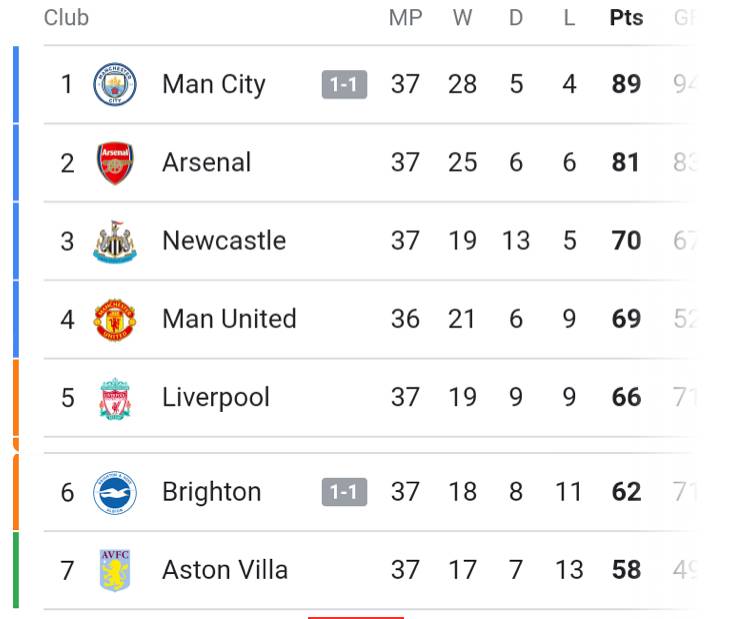Click the MP column header

click(405, 18)
